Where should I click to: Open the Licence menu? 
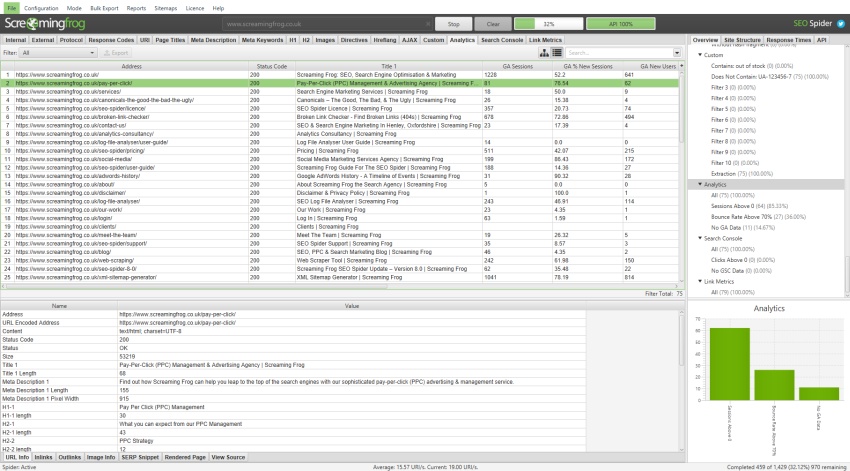195,8
